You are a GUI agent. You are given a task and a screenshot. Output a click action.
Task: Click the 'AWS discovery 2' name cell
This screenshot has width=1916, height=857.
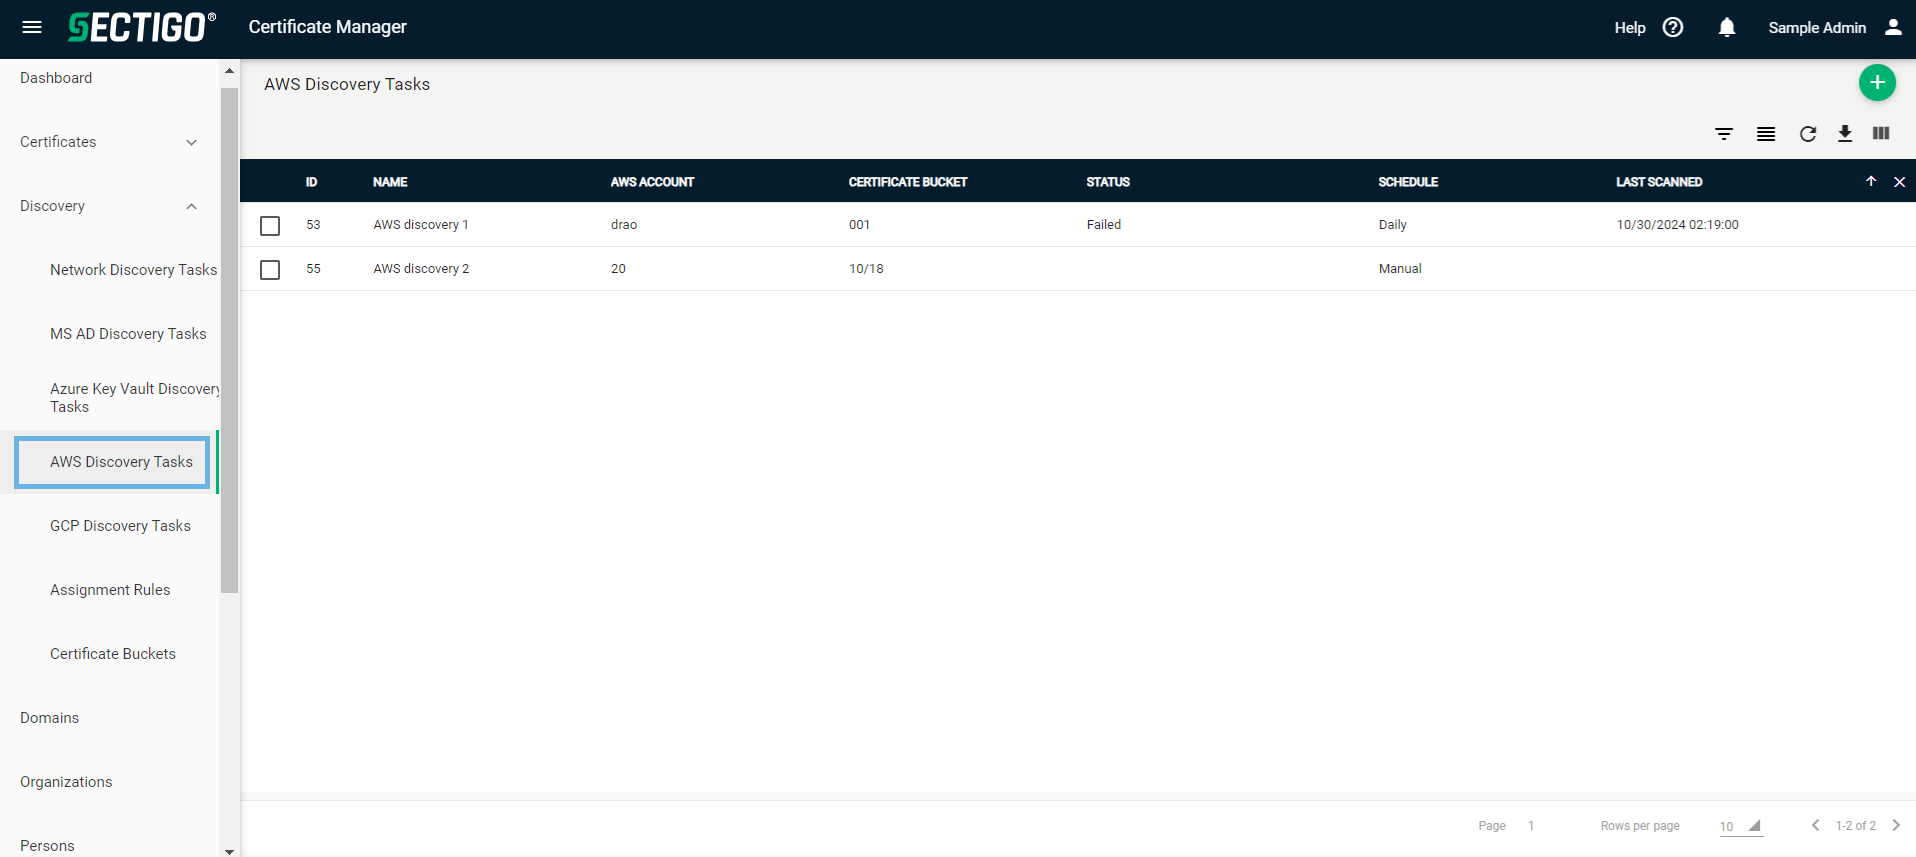point(421,269)
